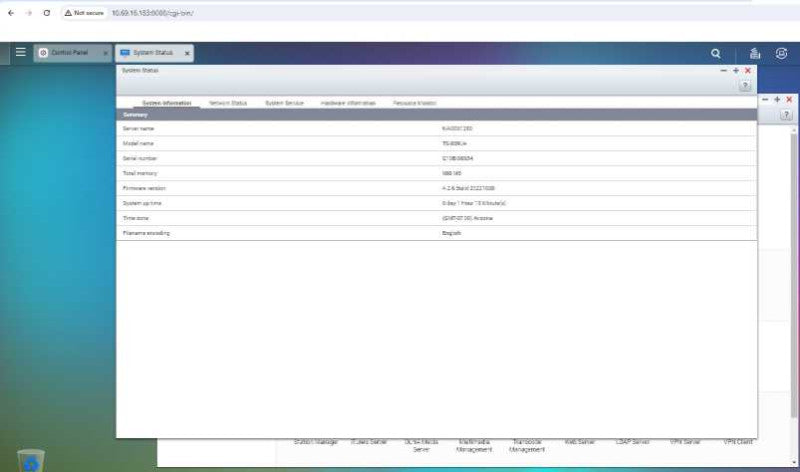800x472 pixels.
Task: Open iTunes Server in Control Panel
Action: point(368,442)
